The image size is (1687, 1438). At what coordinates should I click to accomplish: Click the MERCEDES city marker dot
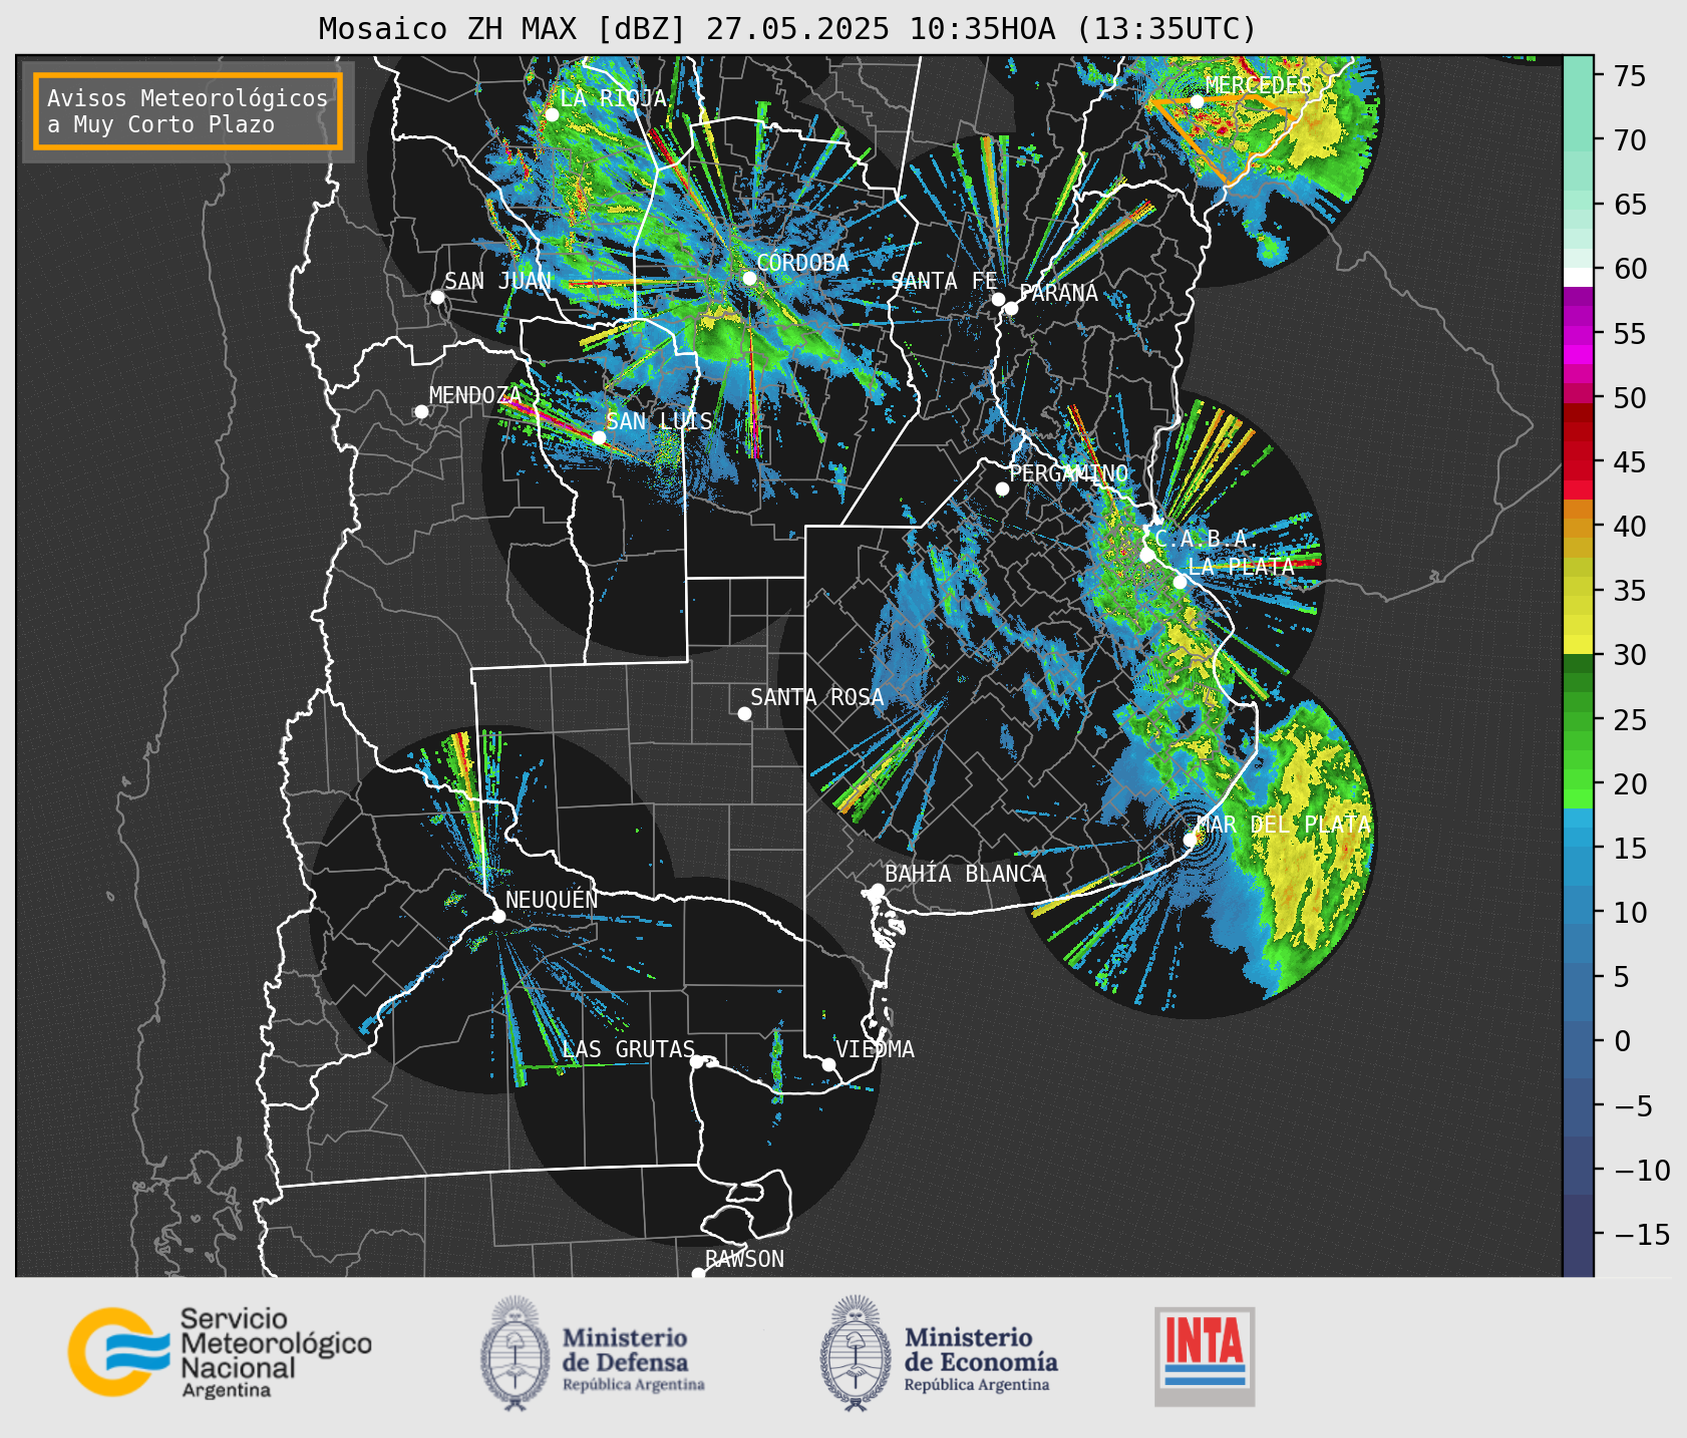click(x=1197, y=101)
